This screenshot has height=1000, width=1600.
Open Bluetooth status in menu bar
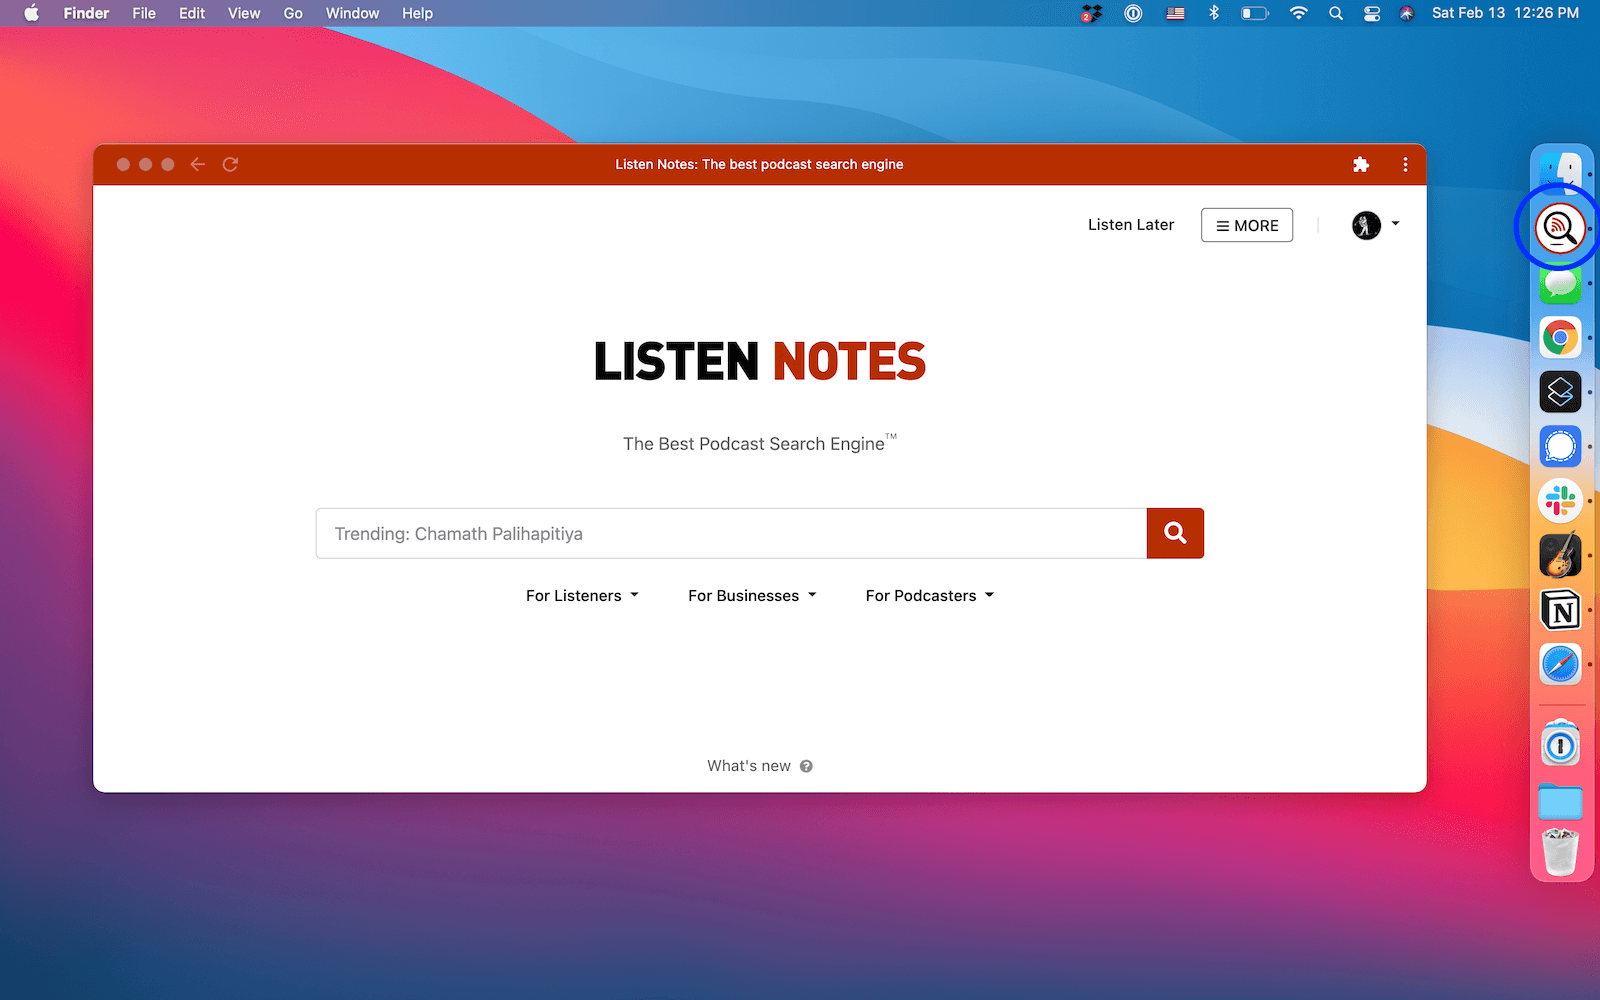pyautogui.click(x=1214, y=13)
